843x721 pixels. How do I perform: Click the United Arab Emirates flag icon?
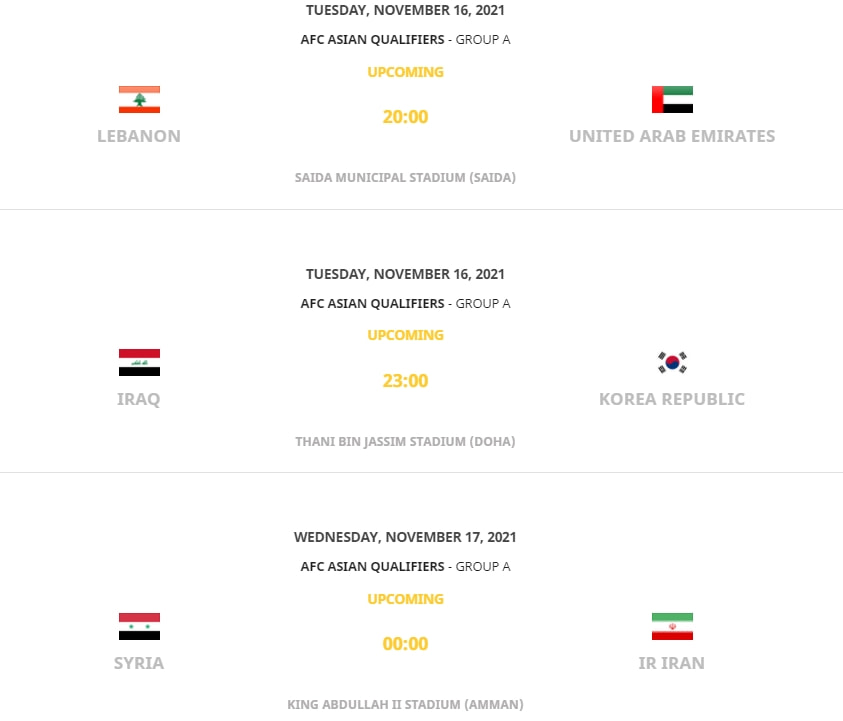click(672, 99)
